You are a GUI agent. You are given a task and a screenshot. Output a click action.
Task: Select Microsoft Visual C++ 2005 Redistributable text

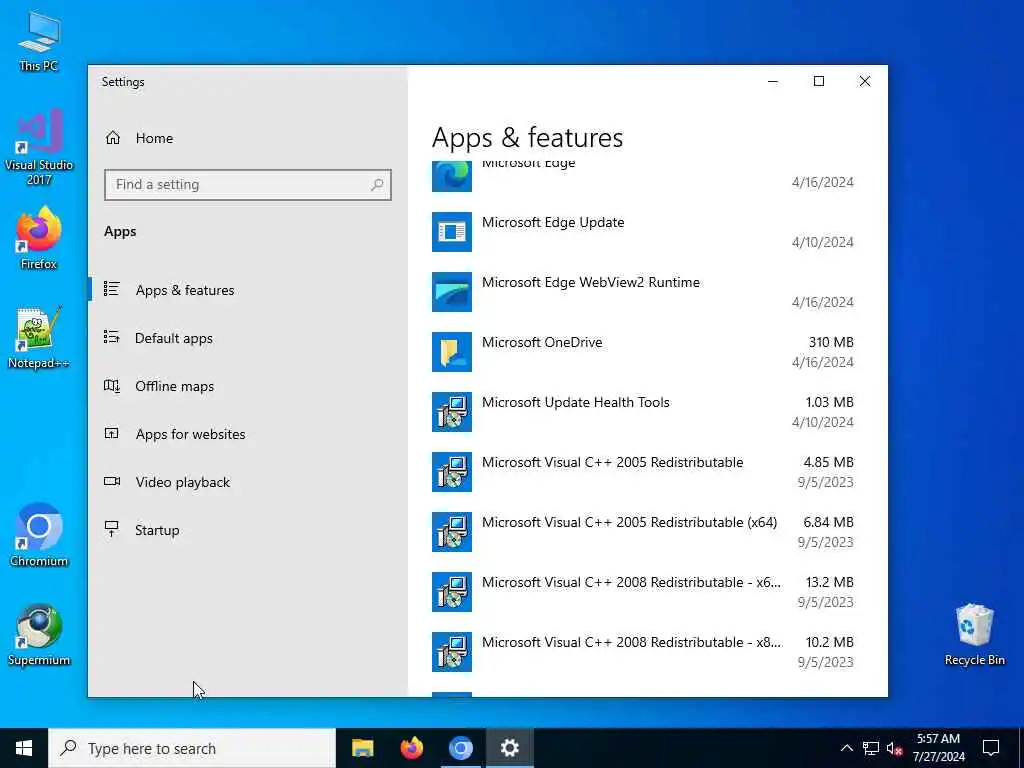(x=613, y=462)
